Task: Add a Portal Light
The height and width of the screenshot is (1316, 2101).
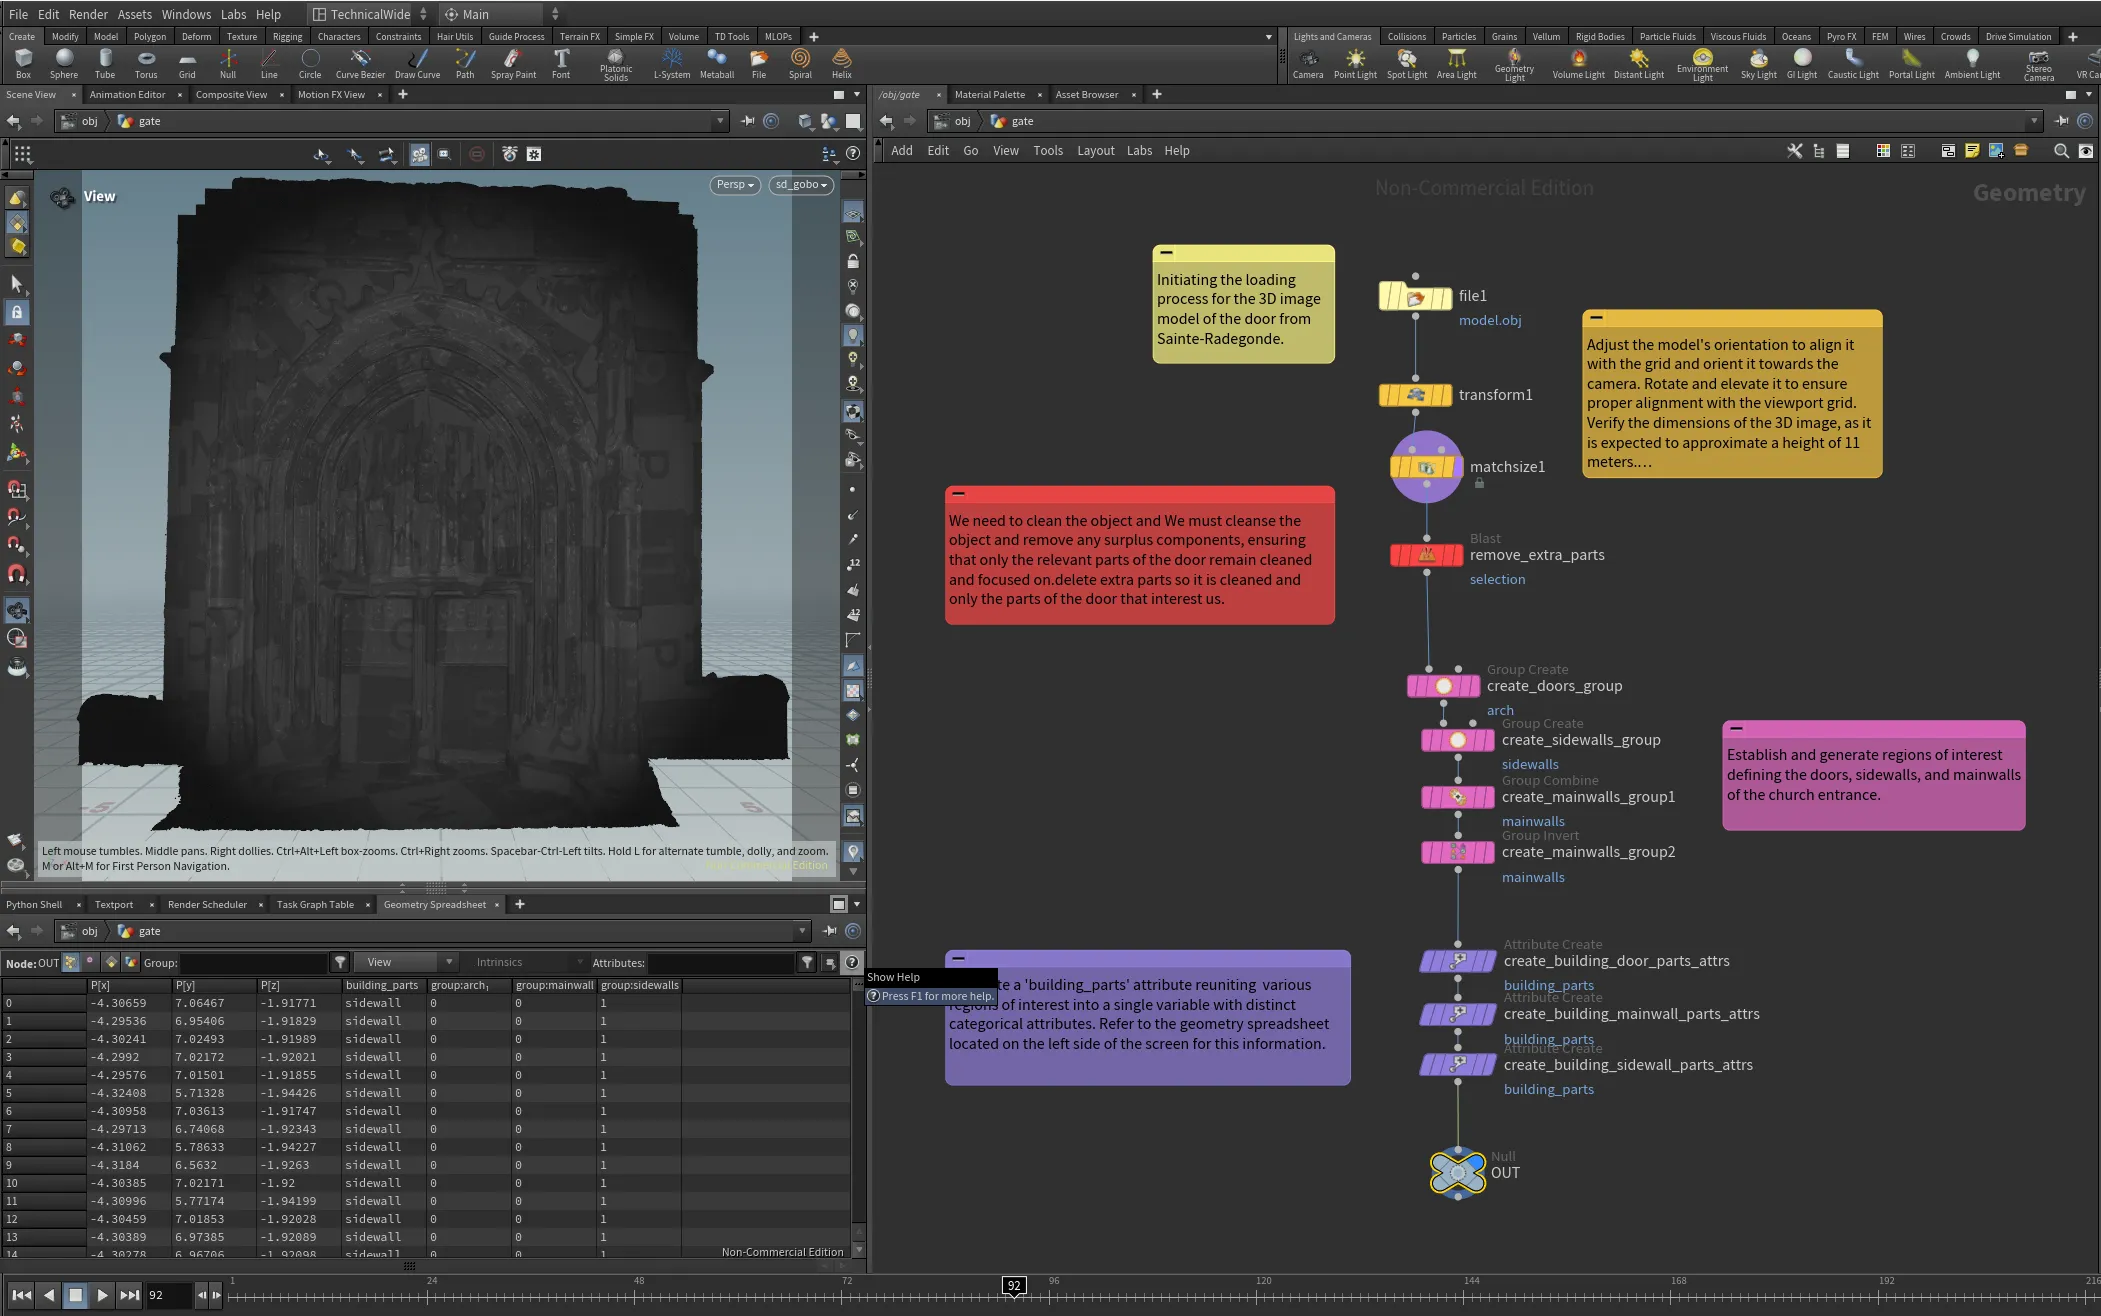Action: 1911,63
